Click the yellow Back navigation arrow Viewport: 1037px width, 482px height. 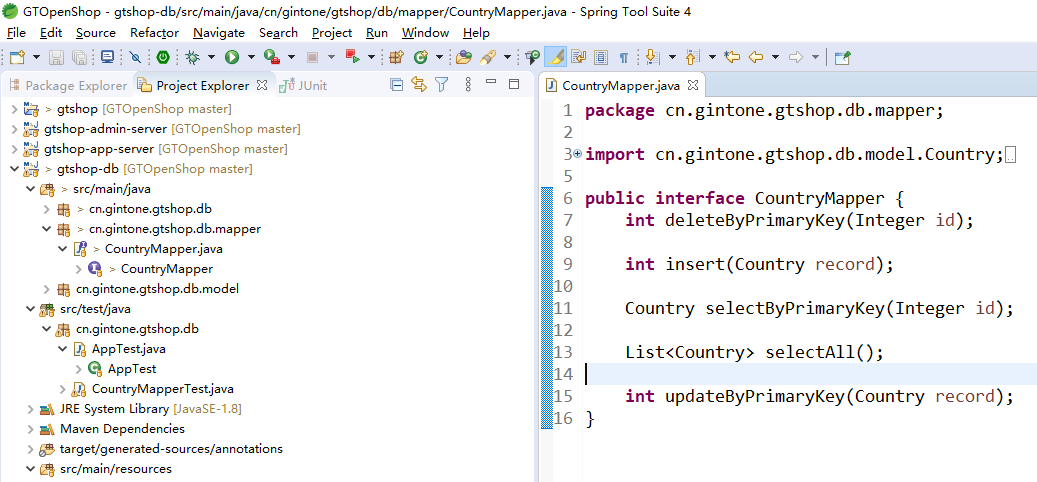tap(756, 58)
